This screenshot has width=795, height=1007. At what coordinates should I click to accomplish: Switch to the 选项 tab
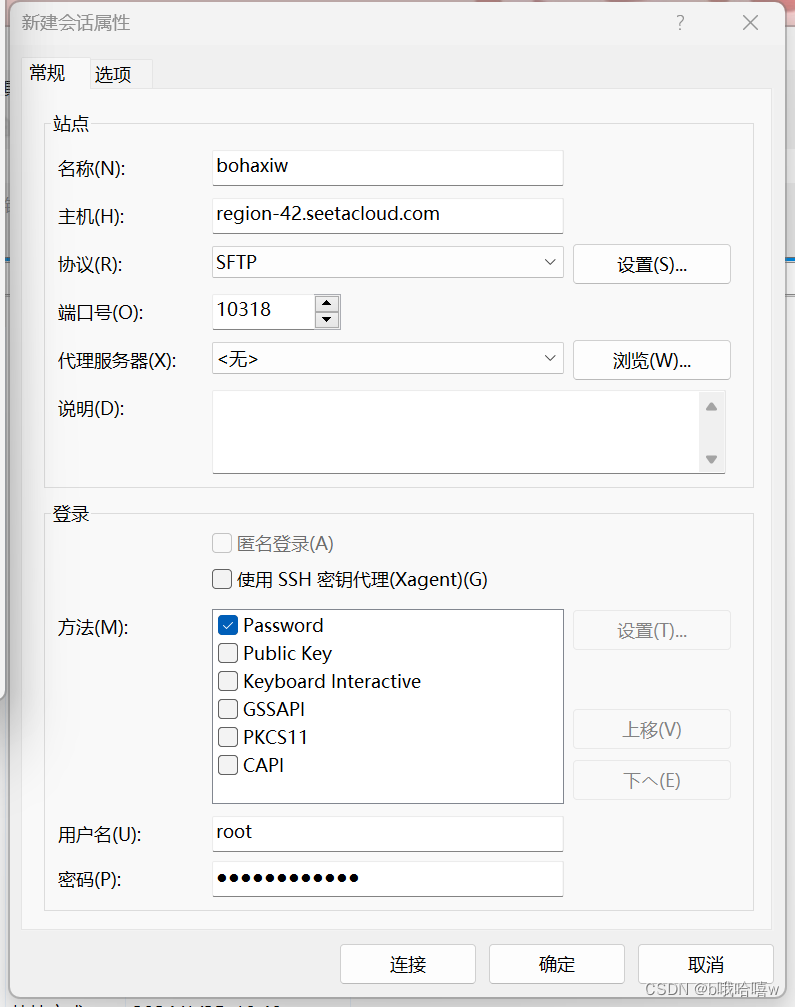click(x=113, y=73)
